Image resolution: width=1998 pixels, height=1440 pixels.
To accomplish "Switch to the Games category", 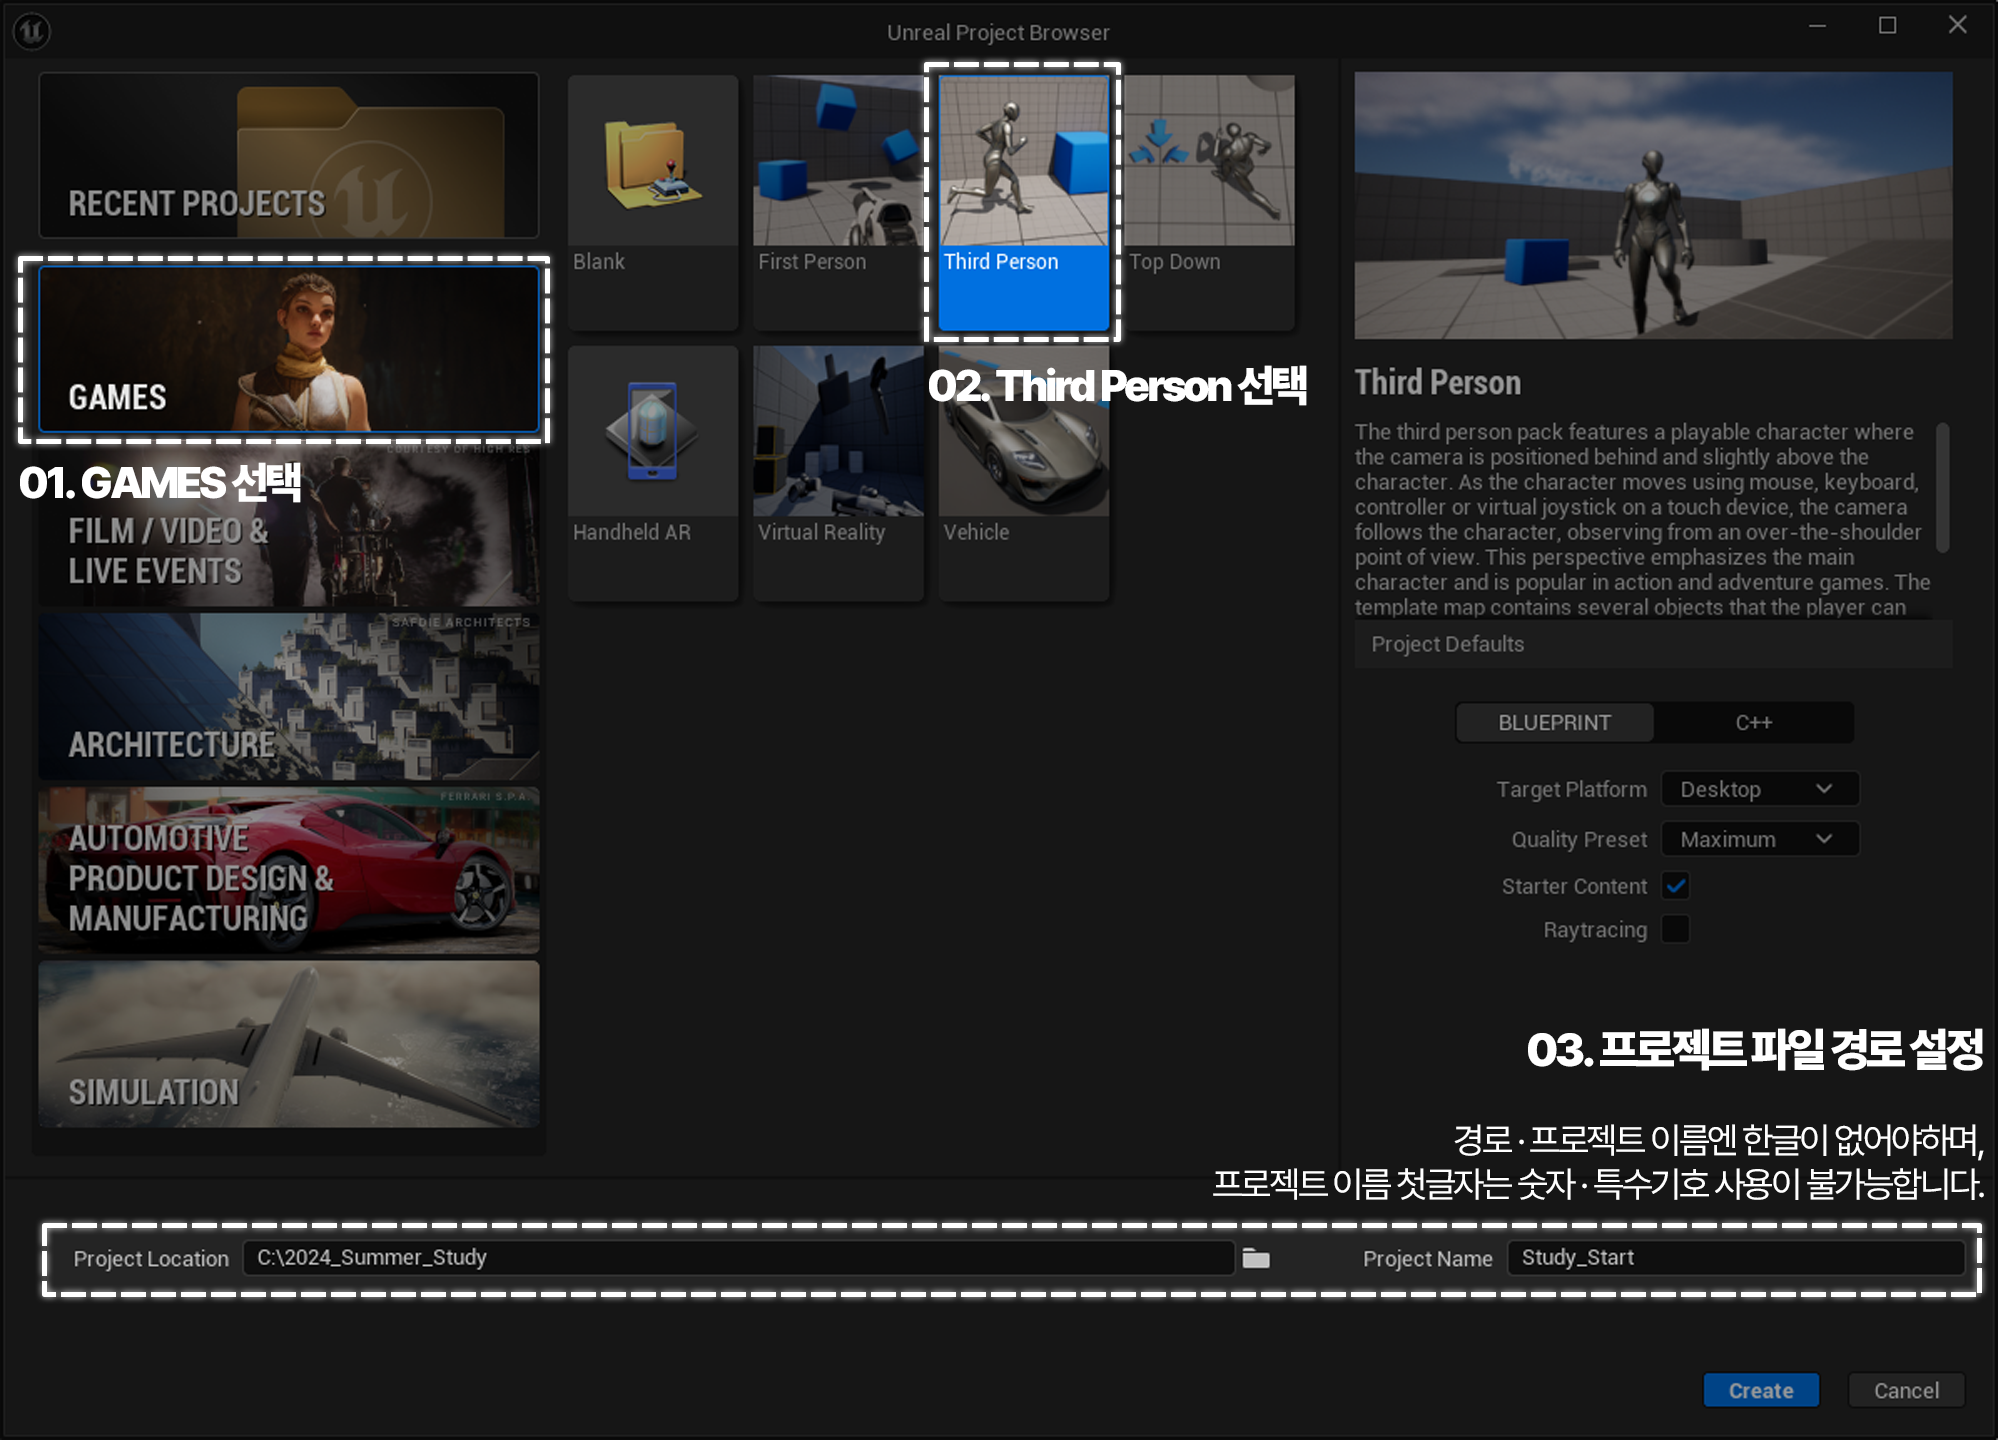I will (x=289, y=349).
